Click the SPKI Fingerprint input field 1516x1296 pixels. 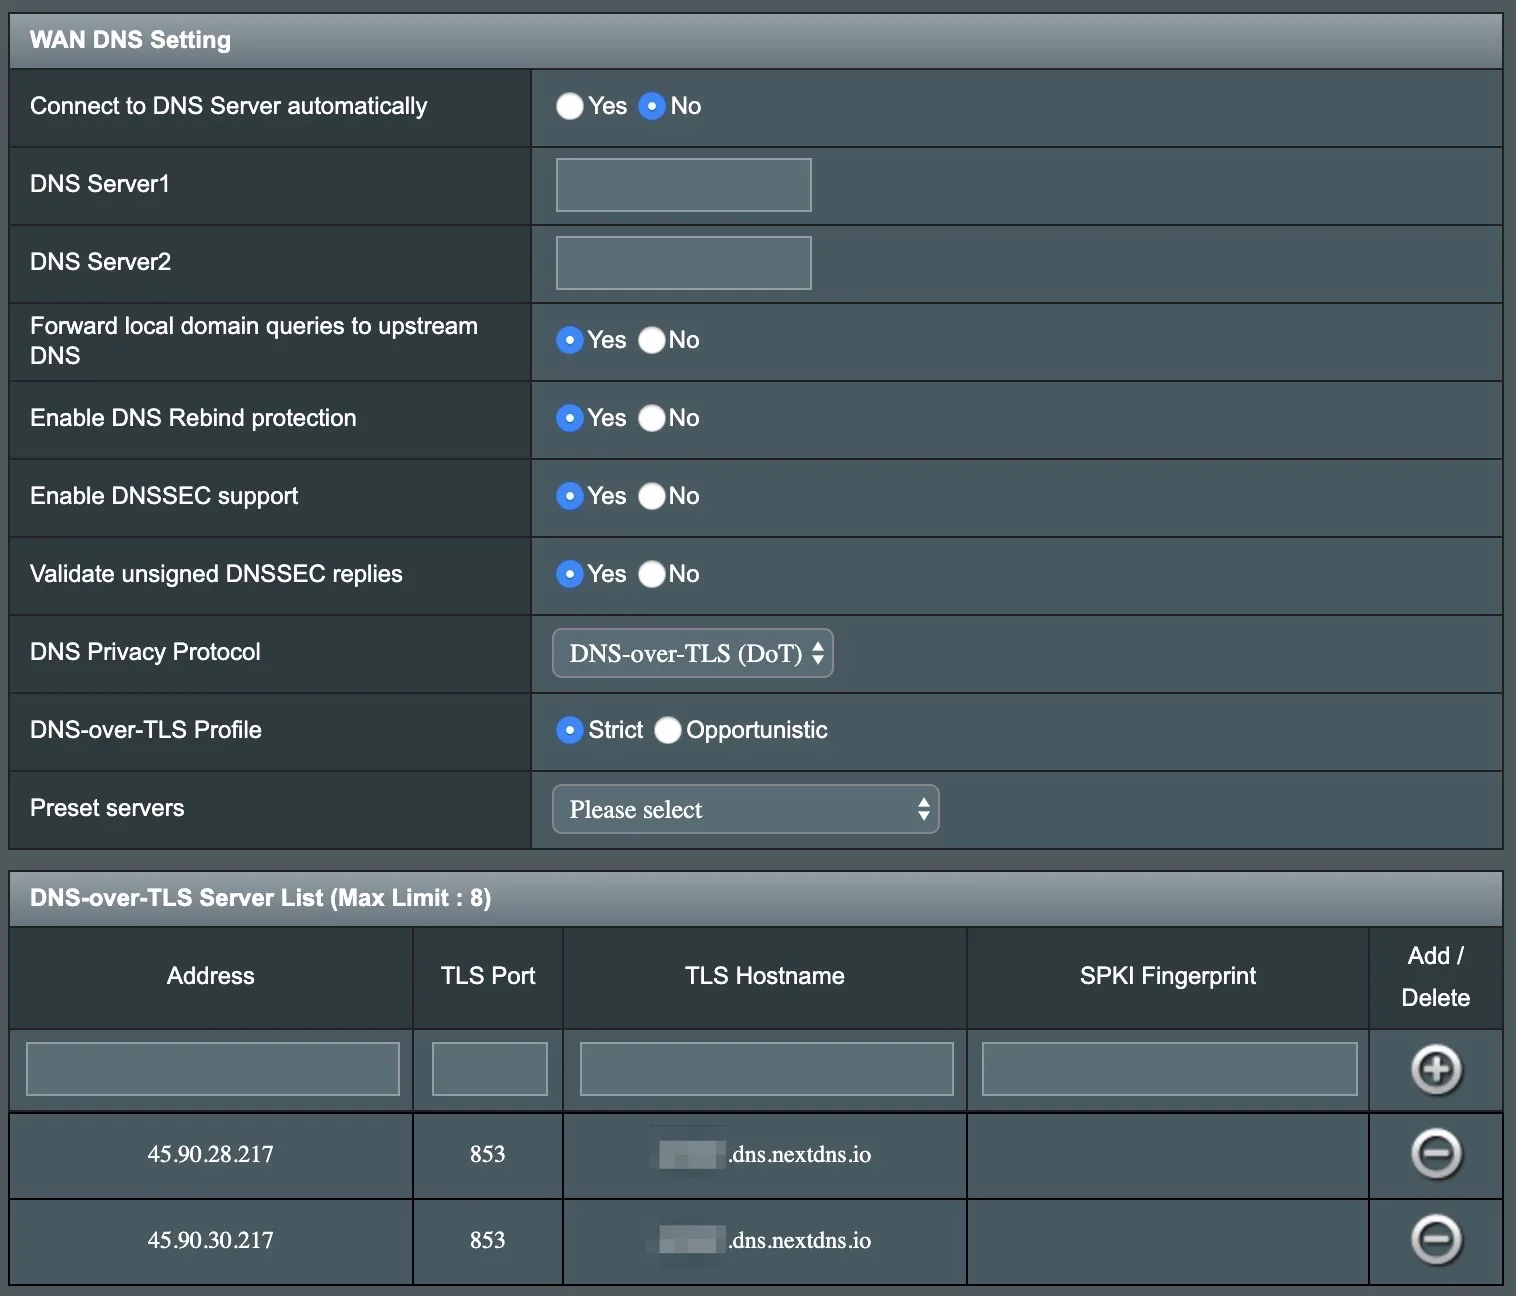click(x=1166, y=1068)
